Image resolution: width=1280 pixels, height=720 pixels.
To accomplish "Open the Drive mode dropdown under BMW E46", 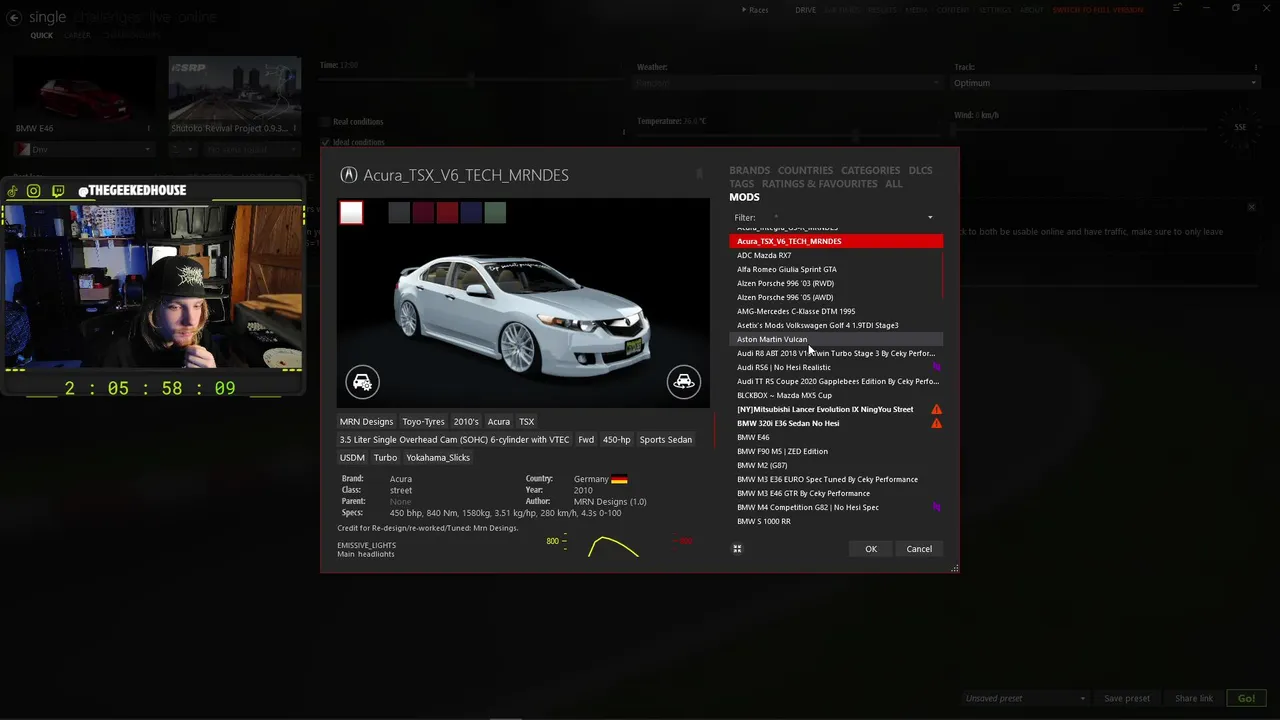I will pos(84,149).
